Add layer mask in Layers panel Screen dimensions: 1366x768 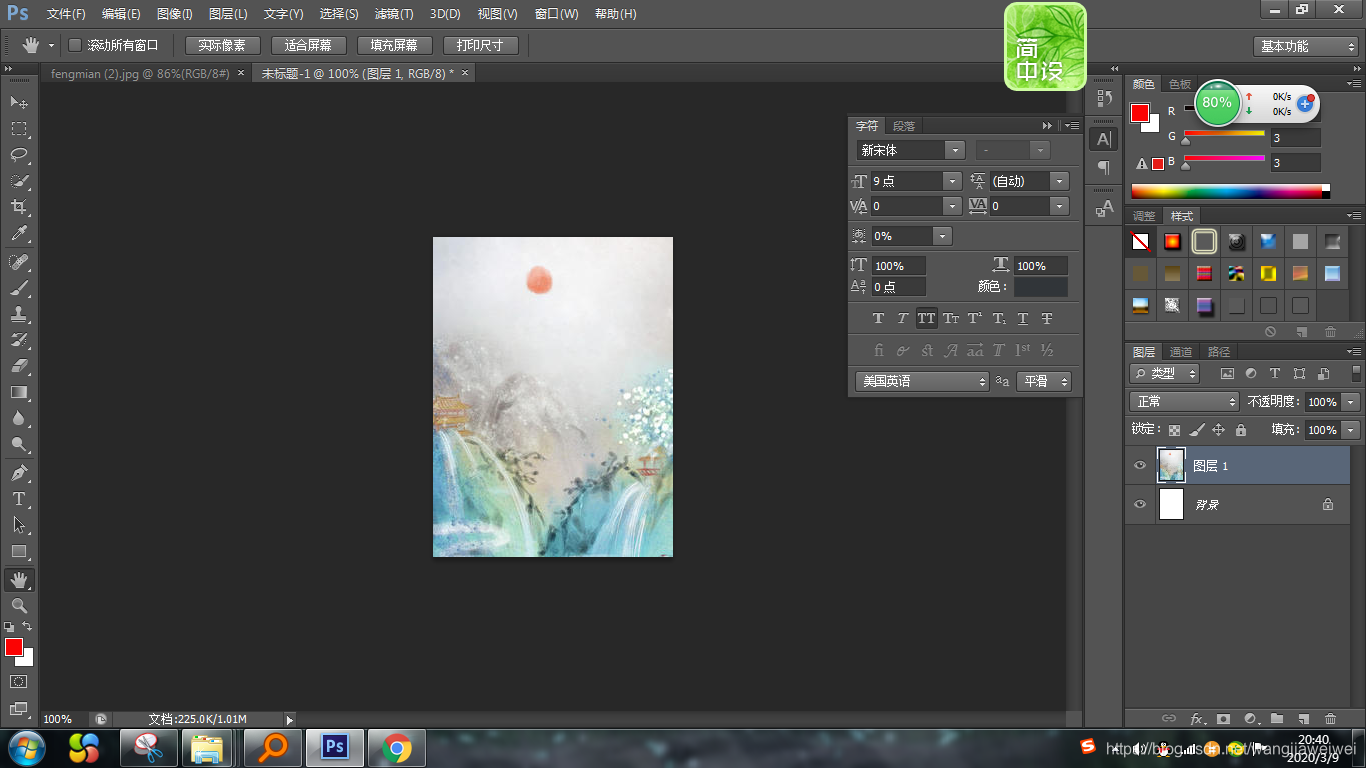1222,718
